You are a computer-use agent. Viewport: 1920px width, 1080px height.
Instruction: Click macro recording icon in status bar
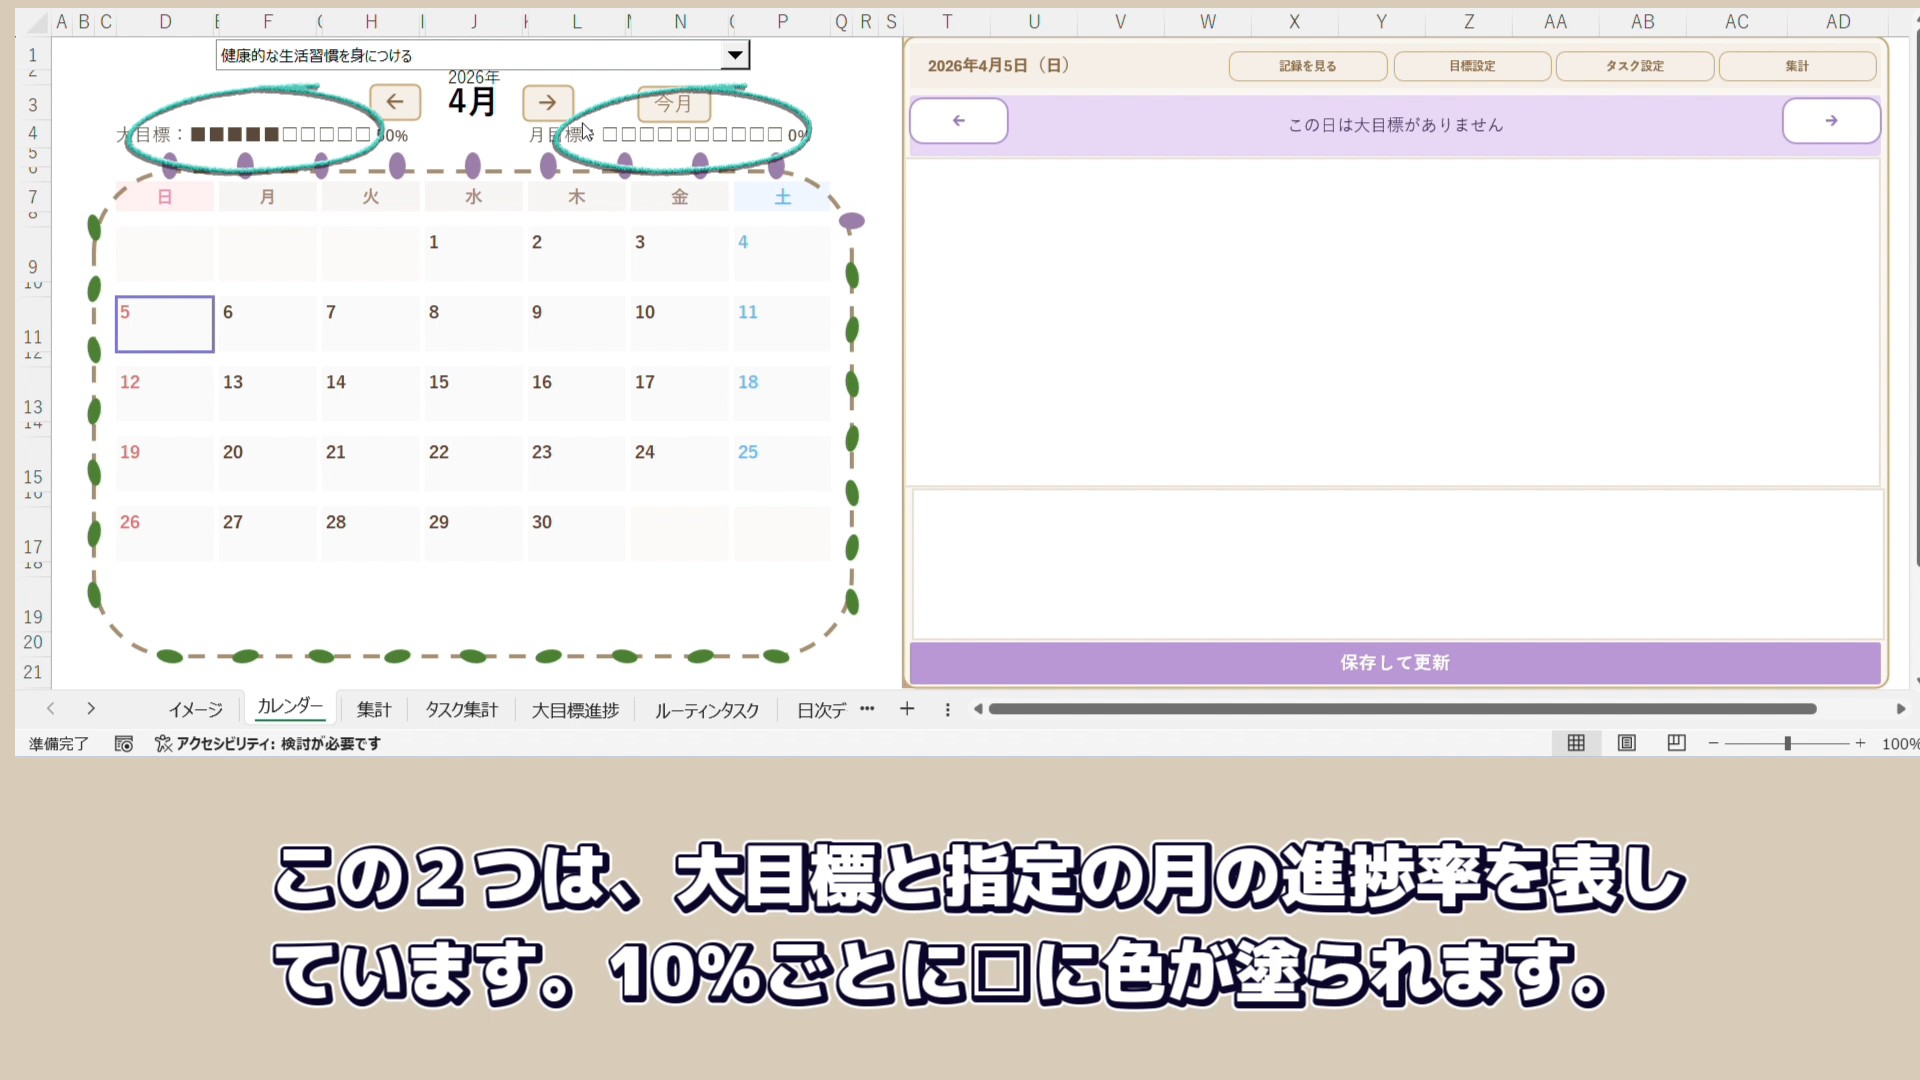(x=124, y=744)
